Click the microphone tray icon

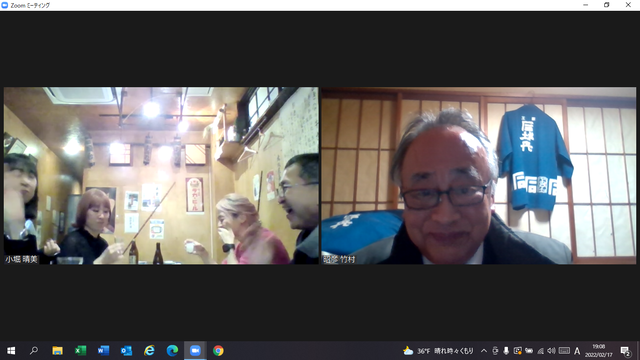coord(506,351)
